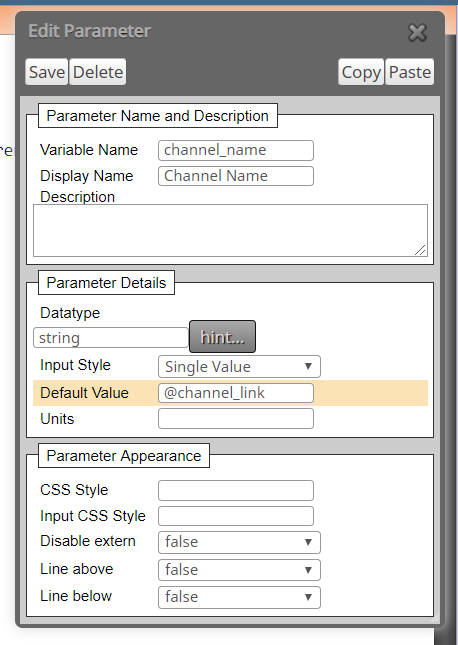Image resolution: width=458 pixels, height=645 pixels.
Task: Click the Paste button
Action: tap(410, 72)
